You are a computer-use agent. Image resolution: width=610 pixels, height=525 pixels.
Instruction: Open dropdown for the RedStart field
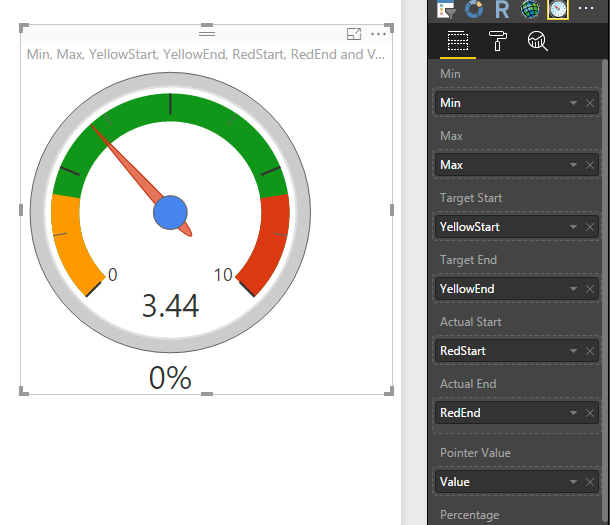(573, 351)
